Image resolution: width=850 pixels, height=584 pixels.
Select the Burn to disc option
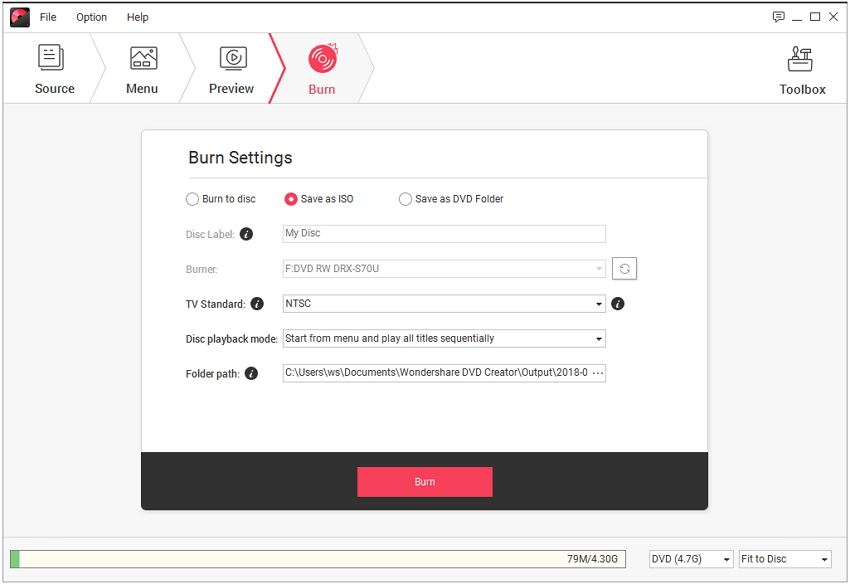[x=192, y=199]
